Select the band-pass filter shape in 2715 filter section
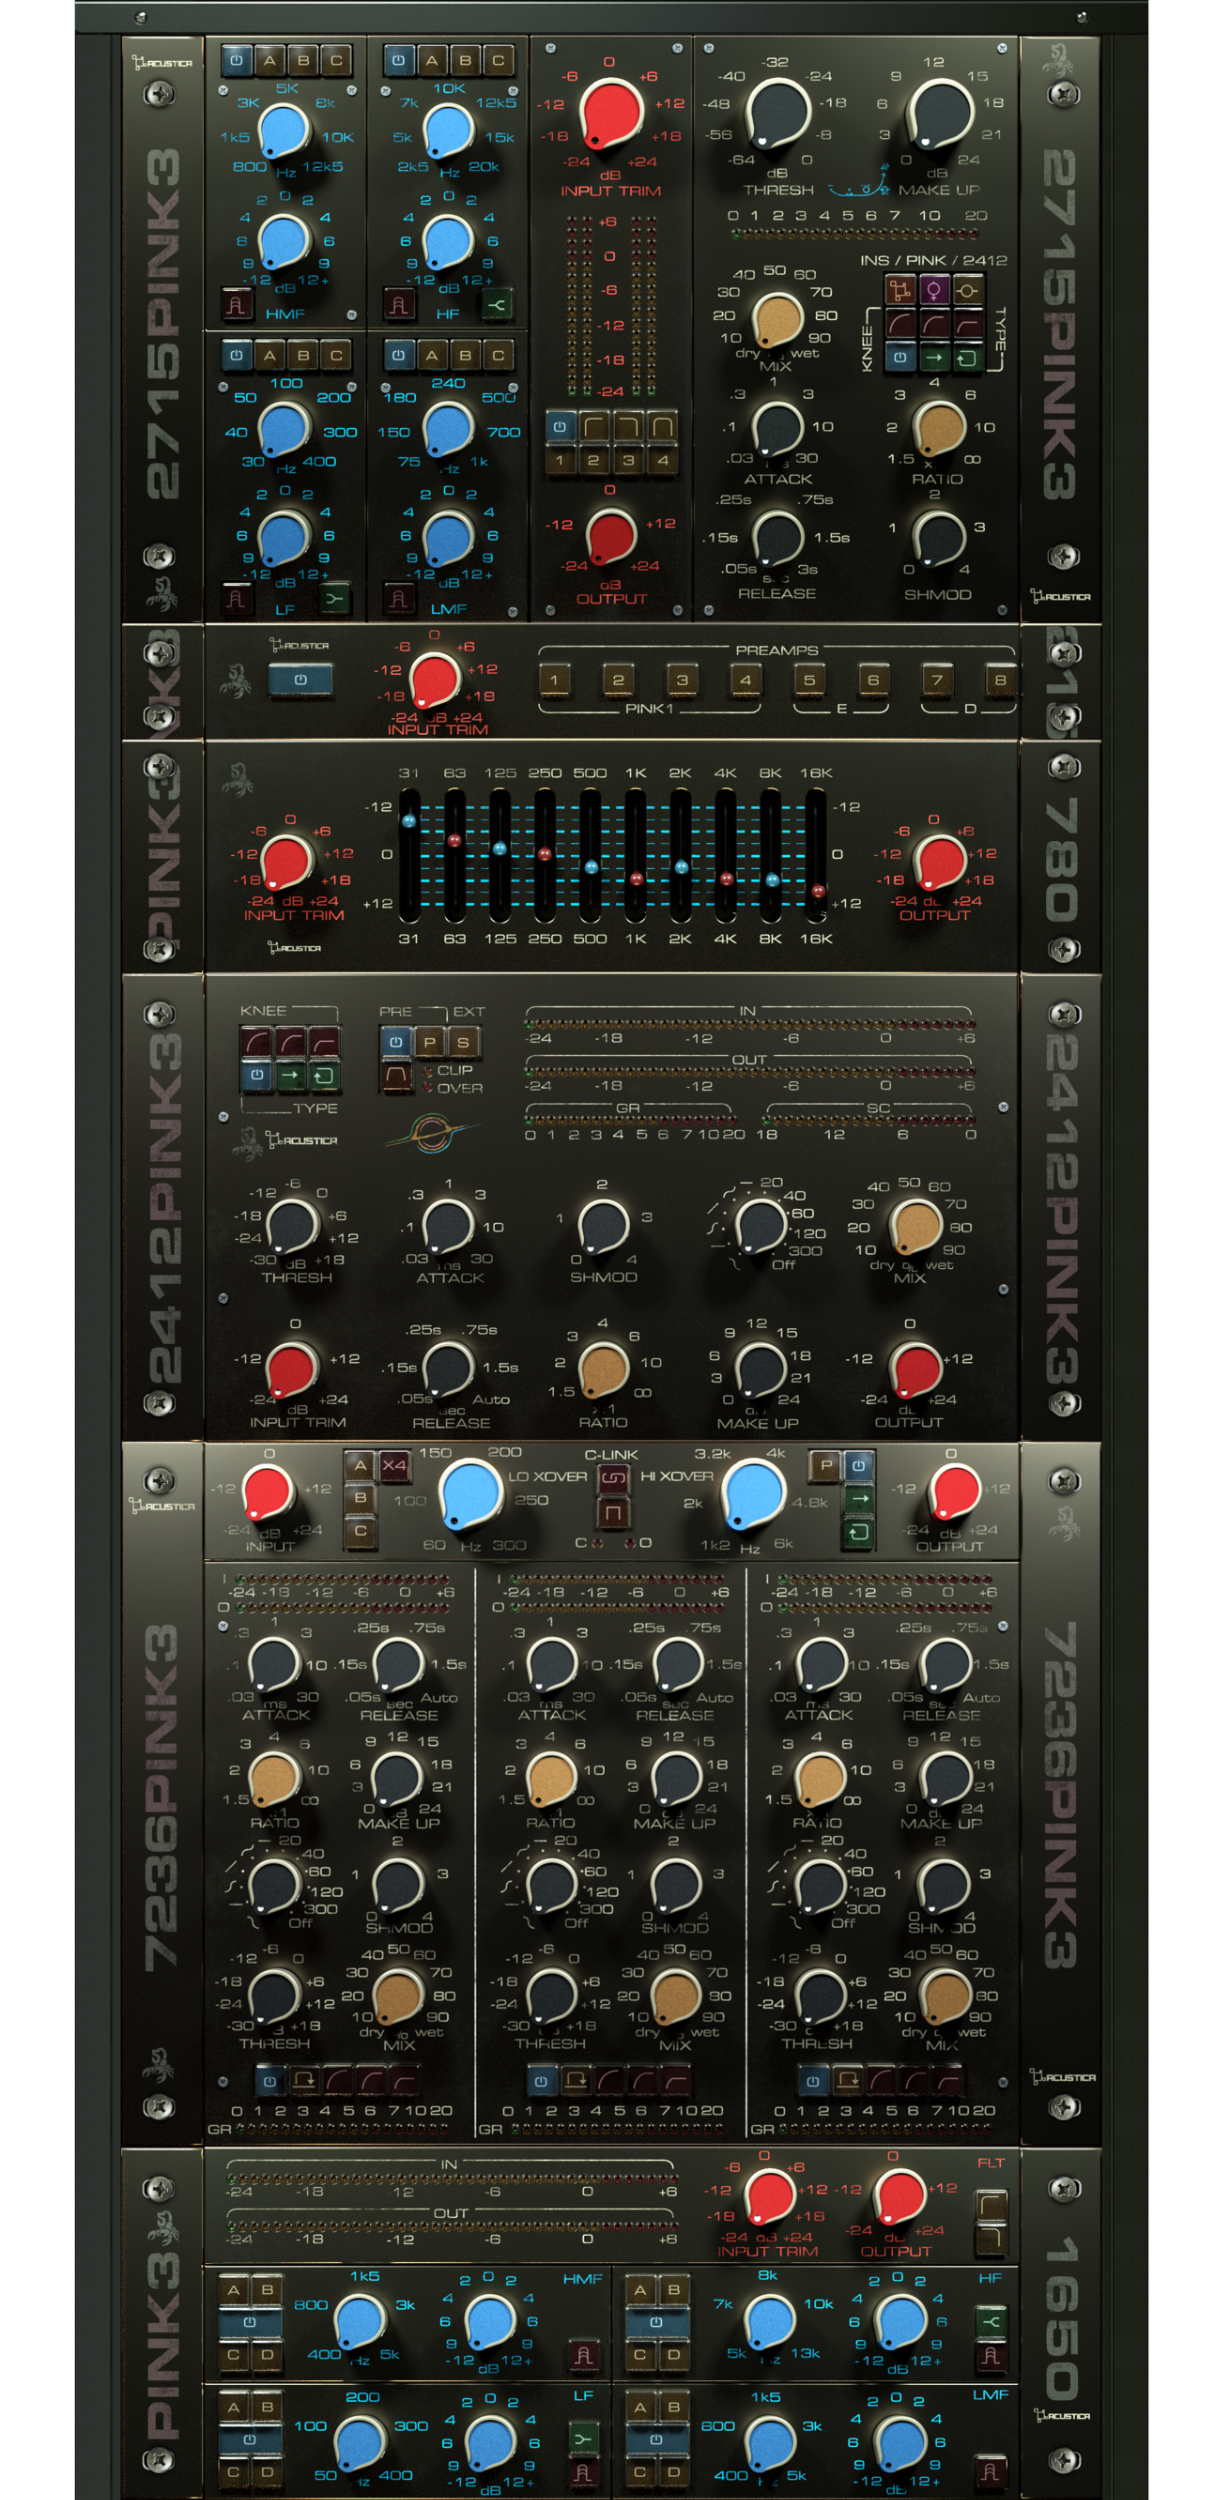 (662, 428)
